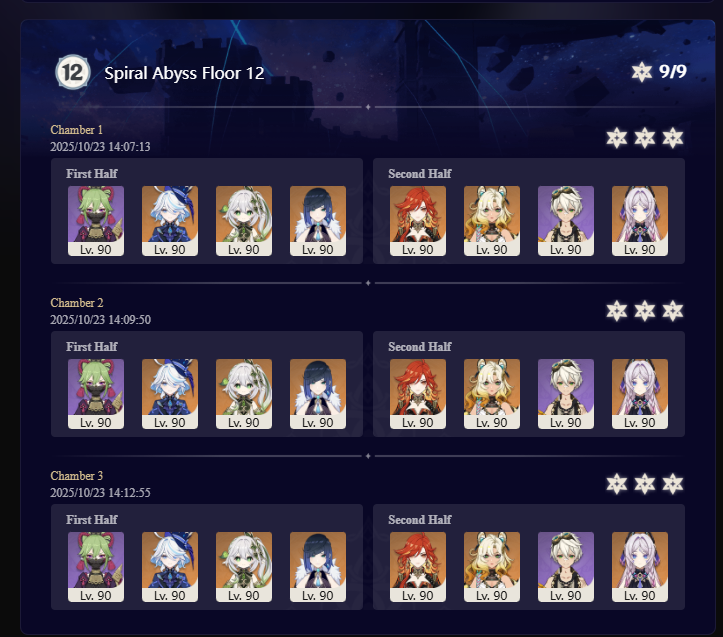
Task: Click middle star of Chamber 3 rating
Action: (x=645, y=484)
